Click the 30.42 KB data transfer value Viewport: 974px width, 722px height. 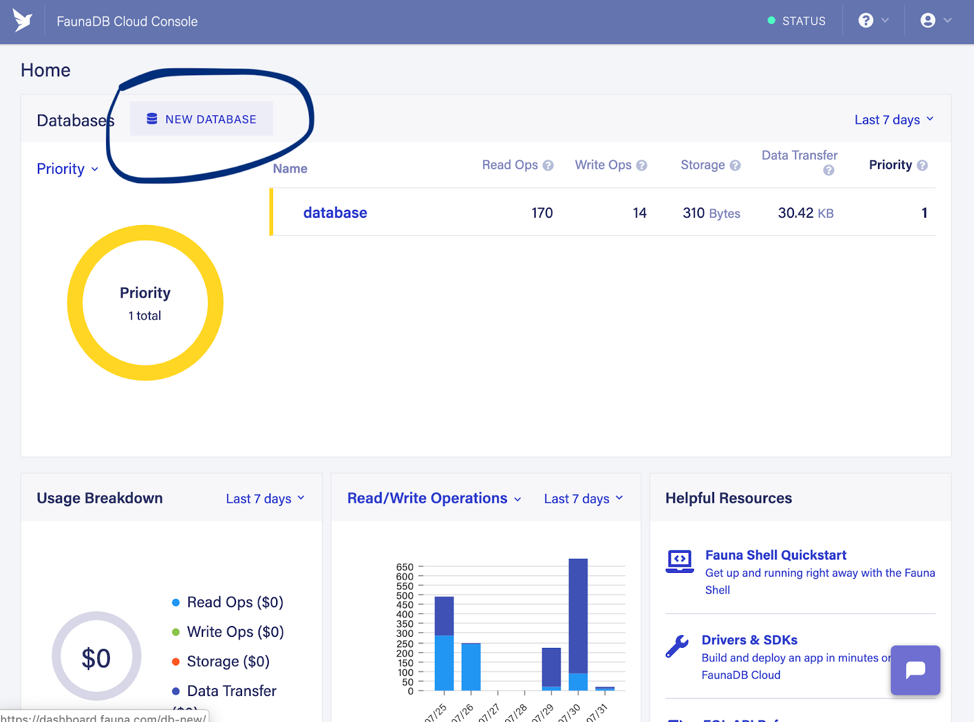[x=806, y=213]
